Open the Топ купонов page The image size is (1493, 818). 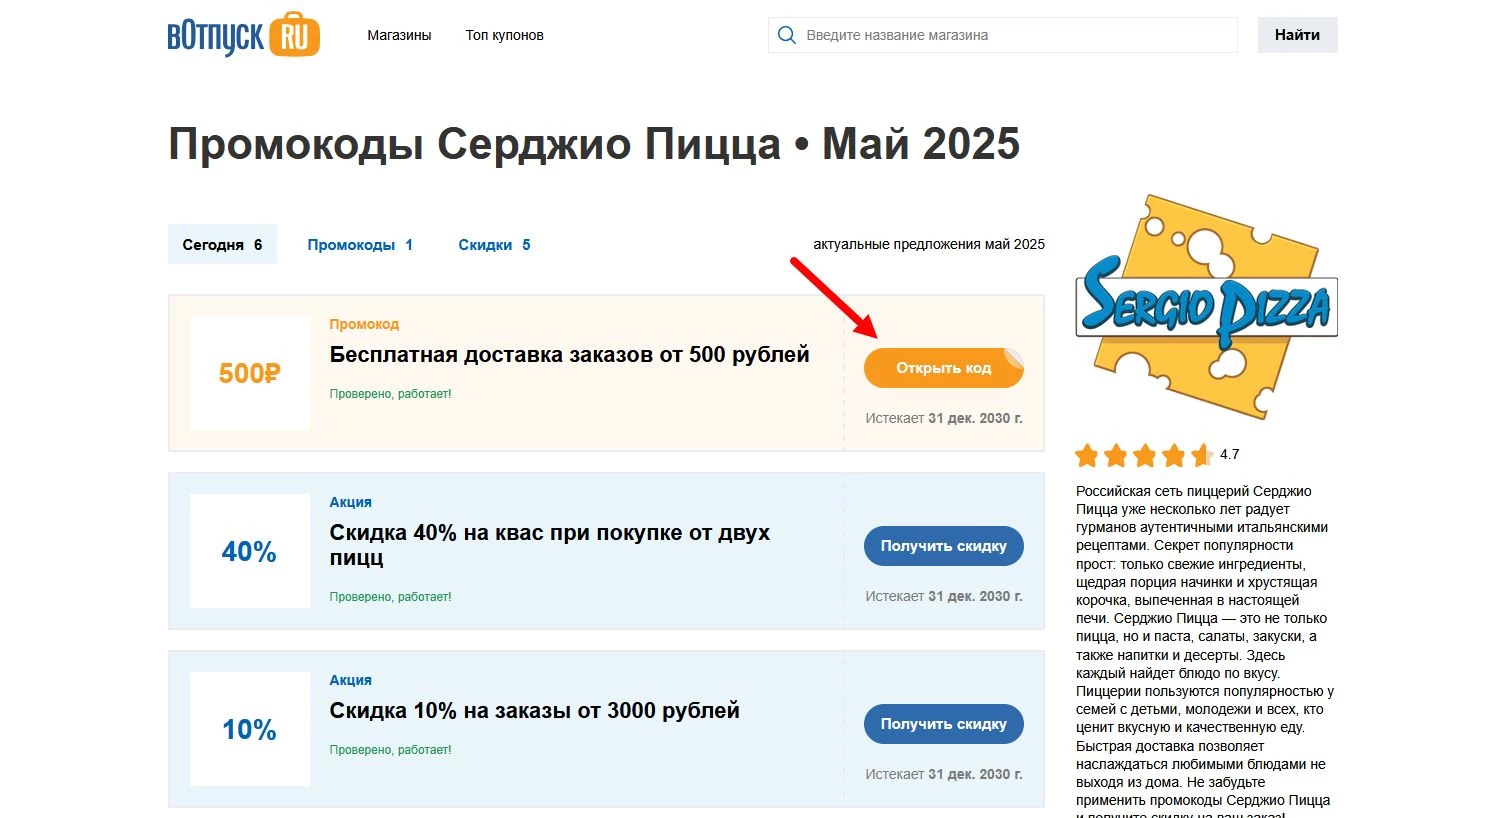(504, 34)
